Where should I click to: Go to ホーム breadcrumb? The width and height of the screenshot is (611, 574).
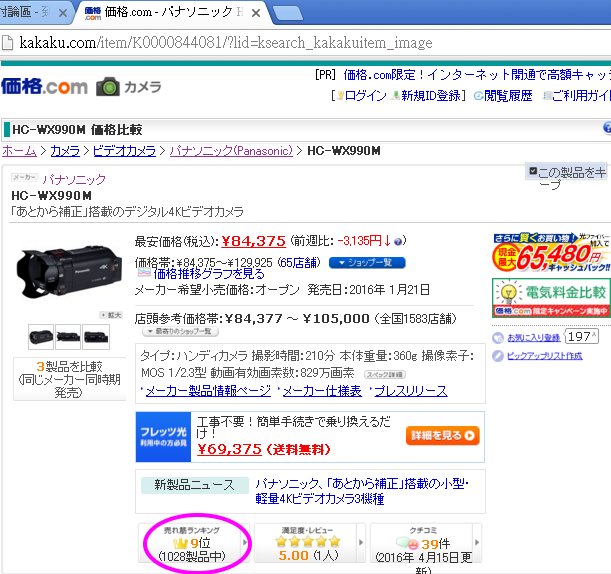[x=19, y=151]
